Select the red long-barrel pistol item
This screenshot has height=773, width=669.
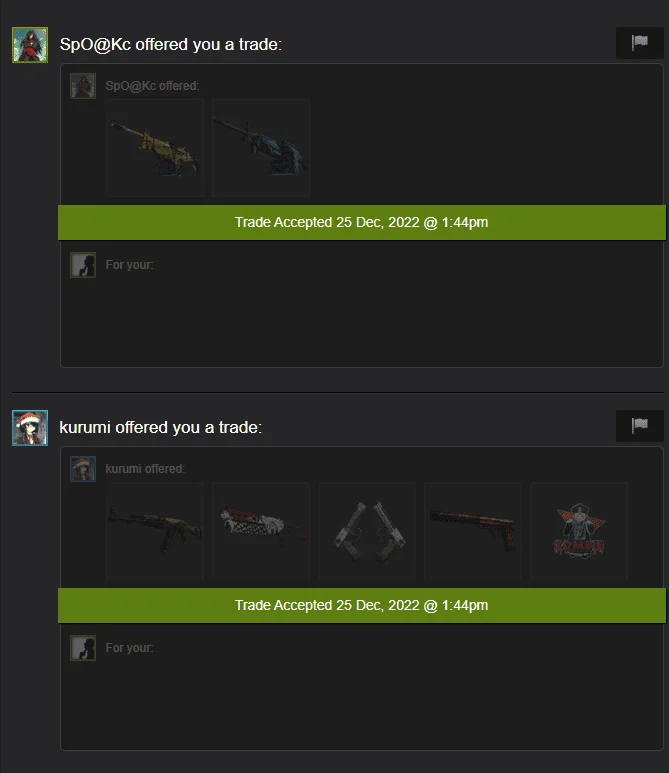tap(473, 531)
